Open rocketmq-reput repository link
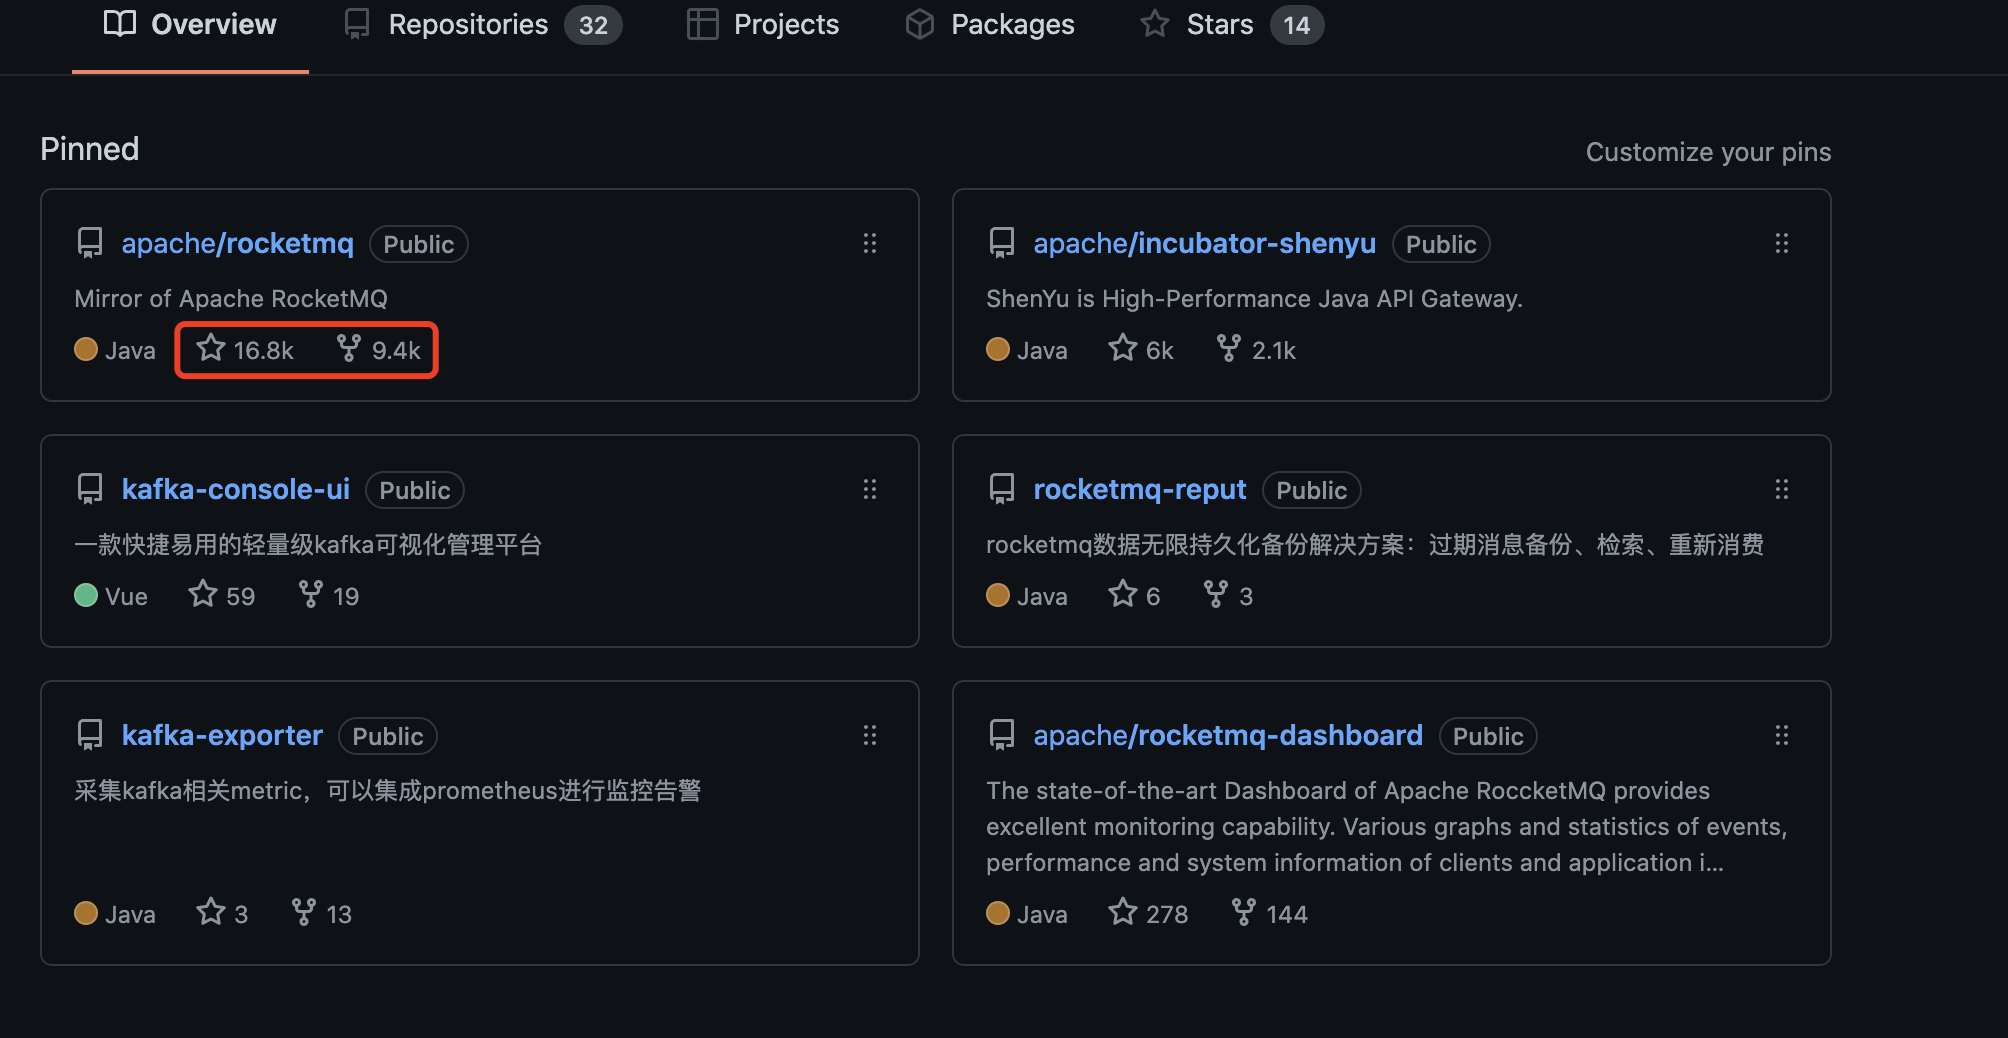Screen dimensions: 2008x1038 tap(1139, 490)
